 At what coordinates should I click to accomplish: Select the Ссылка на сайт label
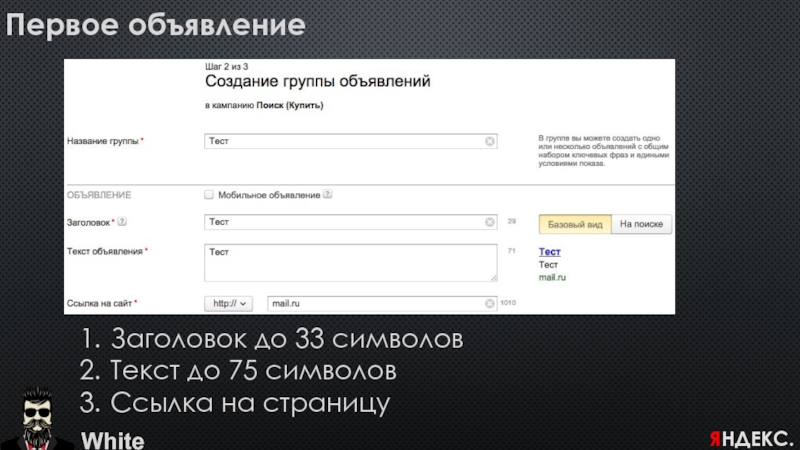99,303
